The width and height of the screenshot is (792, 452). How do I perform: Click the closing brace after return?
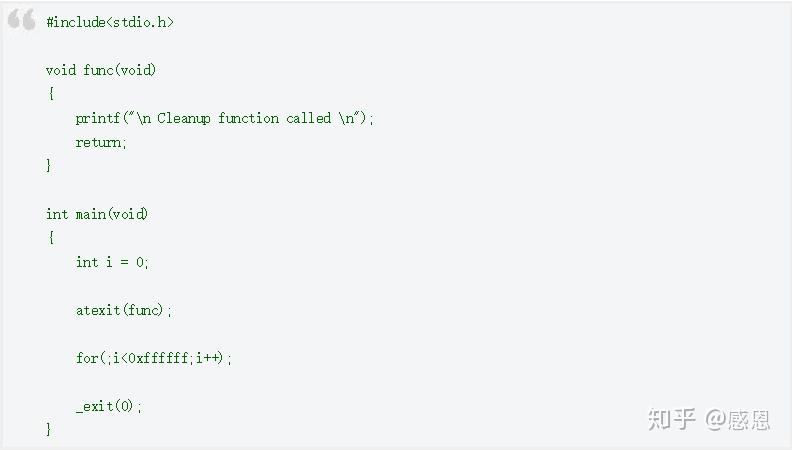pyautogui.click(x=50, y=166)
